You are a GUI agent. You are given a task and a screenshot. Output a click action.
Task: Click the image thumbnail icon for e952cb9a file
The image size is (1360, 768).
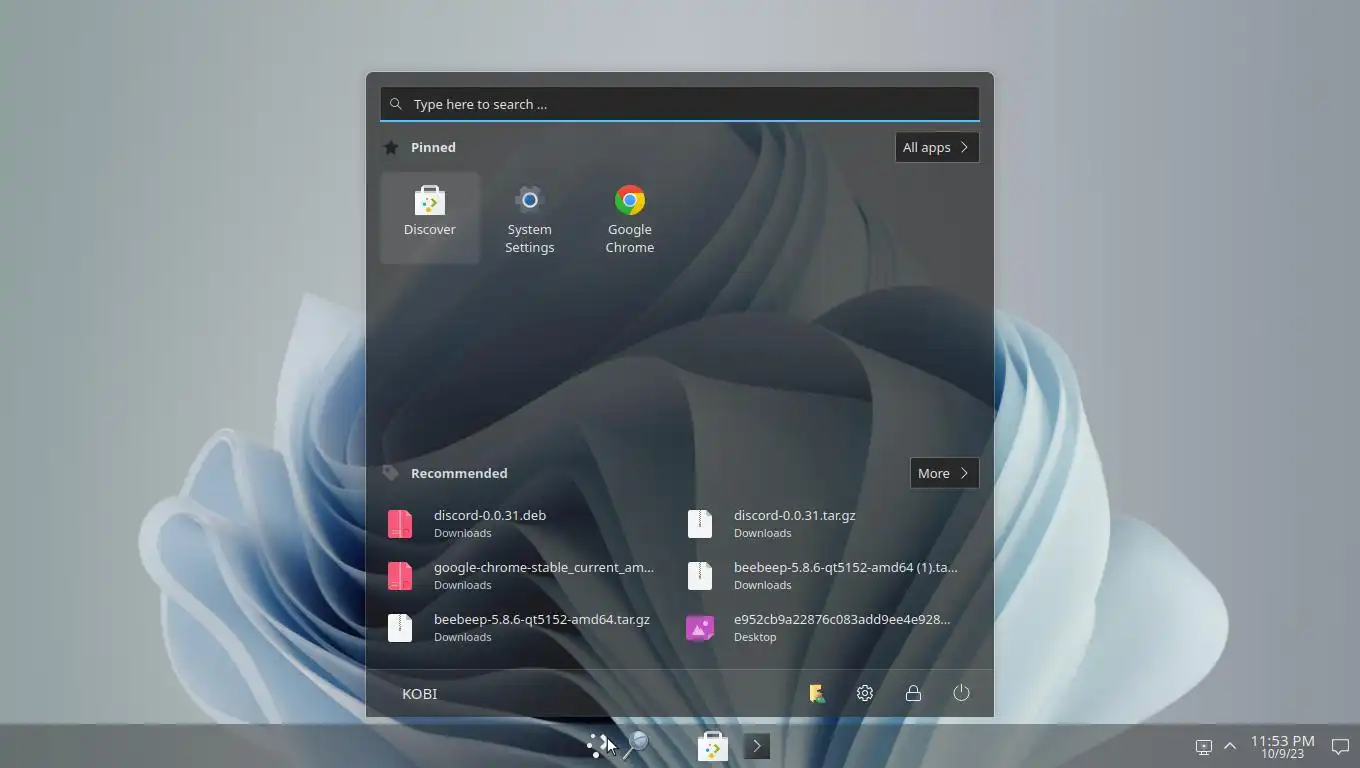(700, 627)
